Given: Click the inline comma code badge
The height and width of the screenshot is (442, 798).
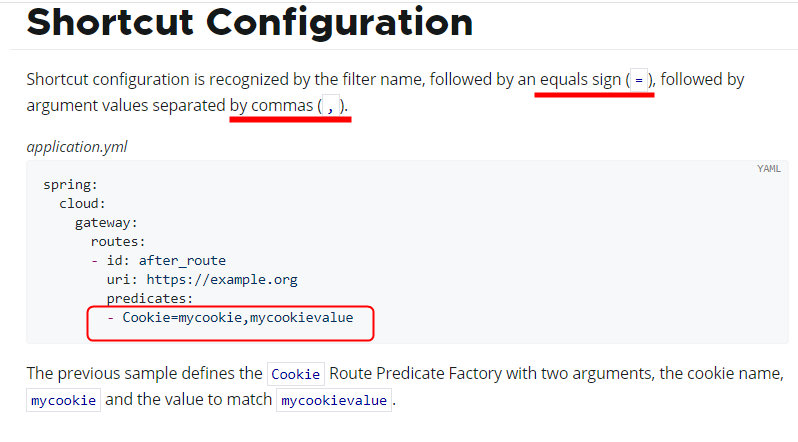Looking at the screenshot, I should tap(331, 106).
